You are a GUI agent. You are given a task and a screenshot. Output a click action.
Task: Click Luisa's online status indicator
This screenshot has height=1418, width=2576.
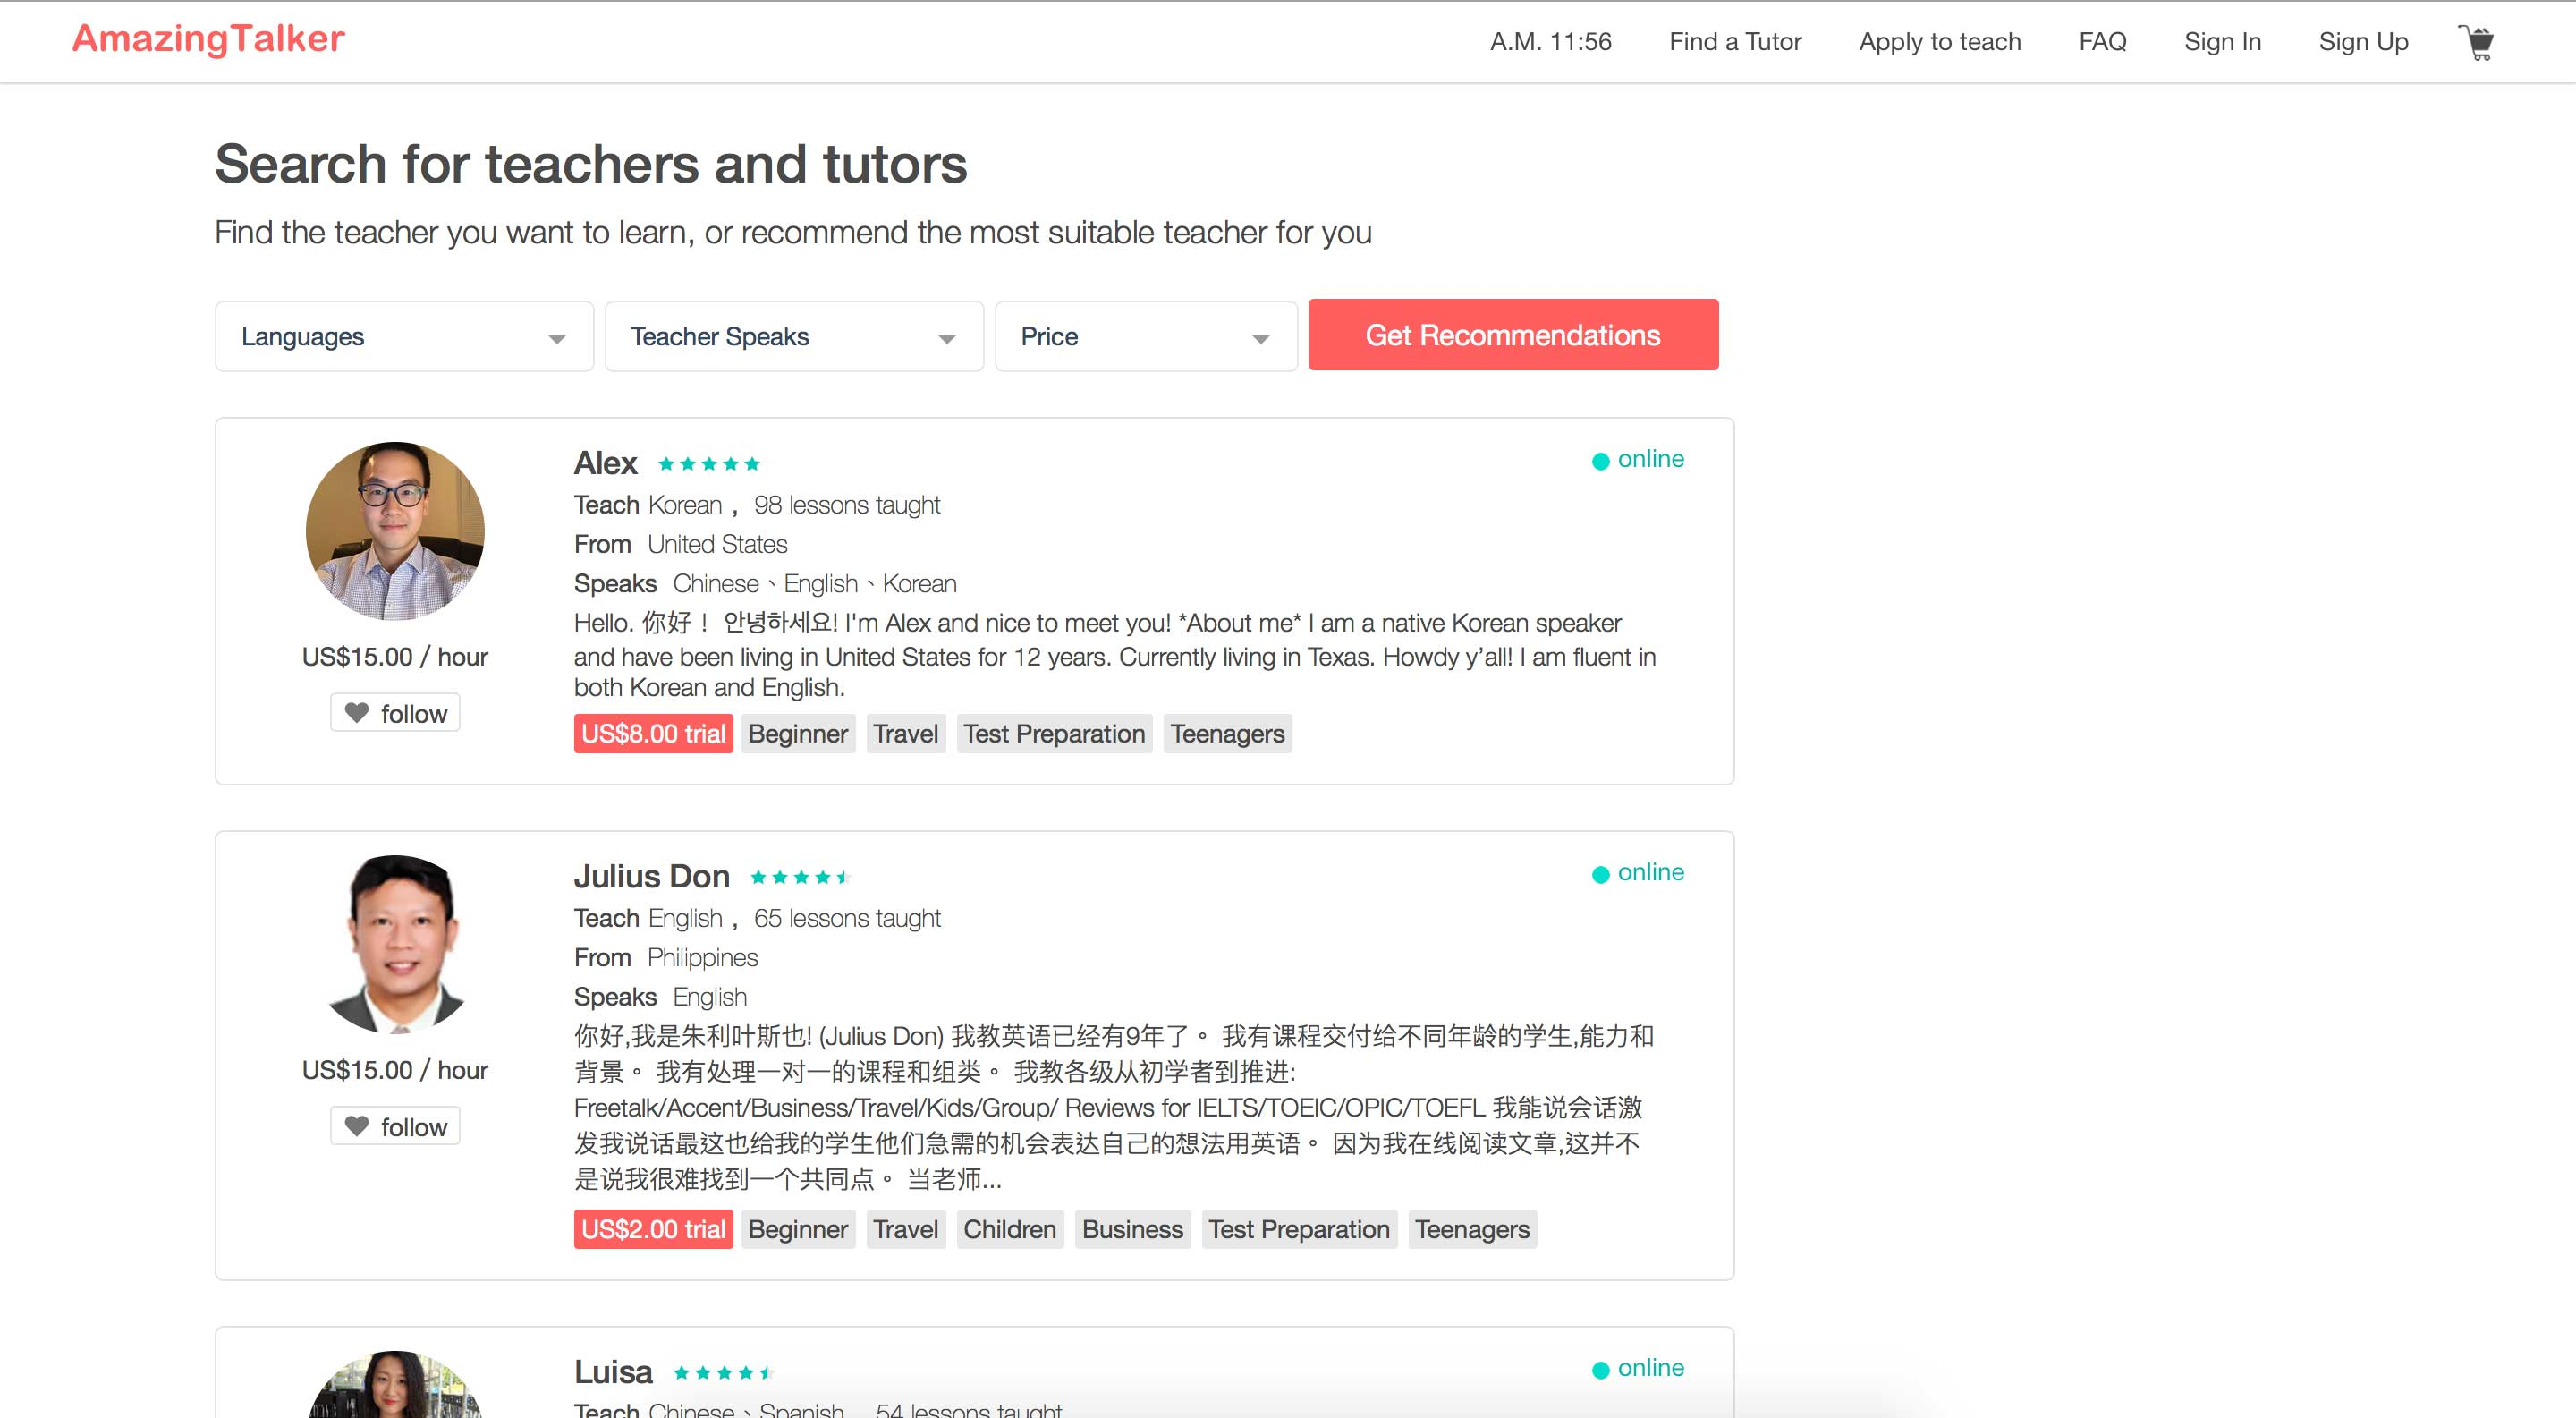tap(1638, 1367)
